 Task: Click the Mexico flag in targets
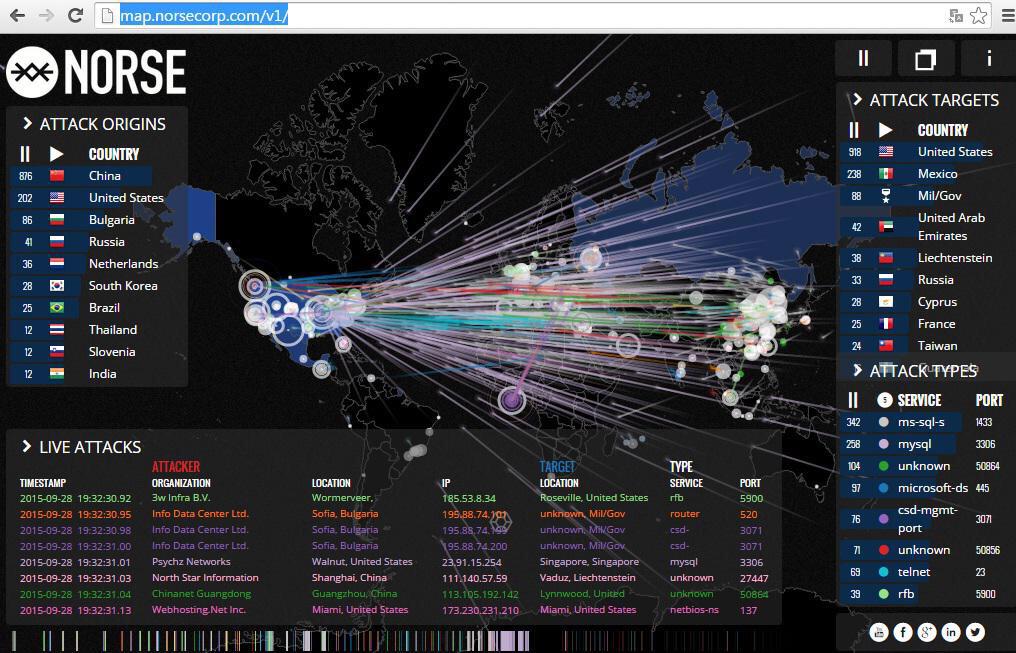pyautogui.click(x=886, y=174)
